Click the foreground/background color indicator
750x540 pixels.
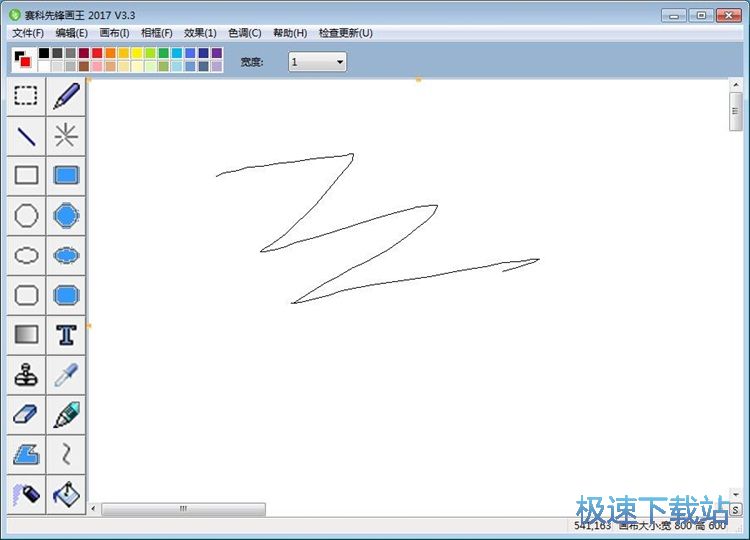click(22, 59)
